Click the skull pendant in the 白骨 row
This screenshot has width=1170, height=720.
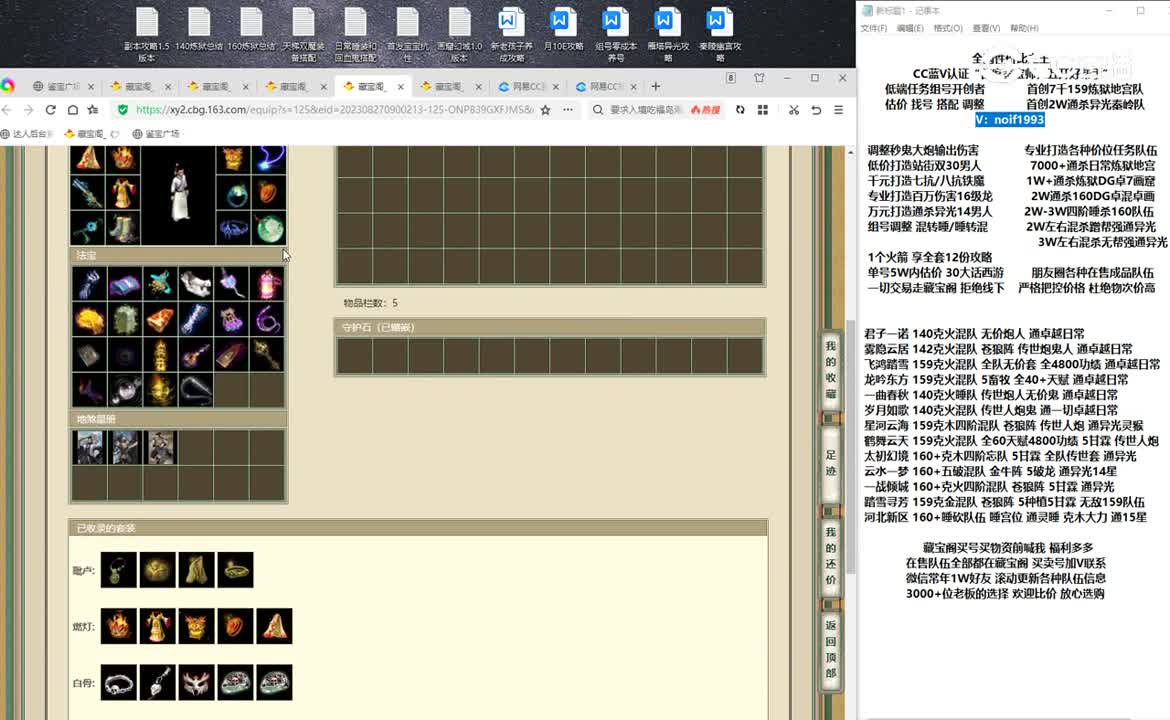pos(157,683)
